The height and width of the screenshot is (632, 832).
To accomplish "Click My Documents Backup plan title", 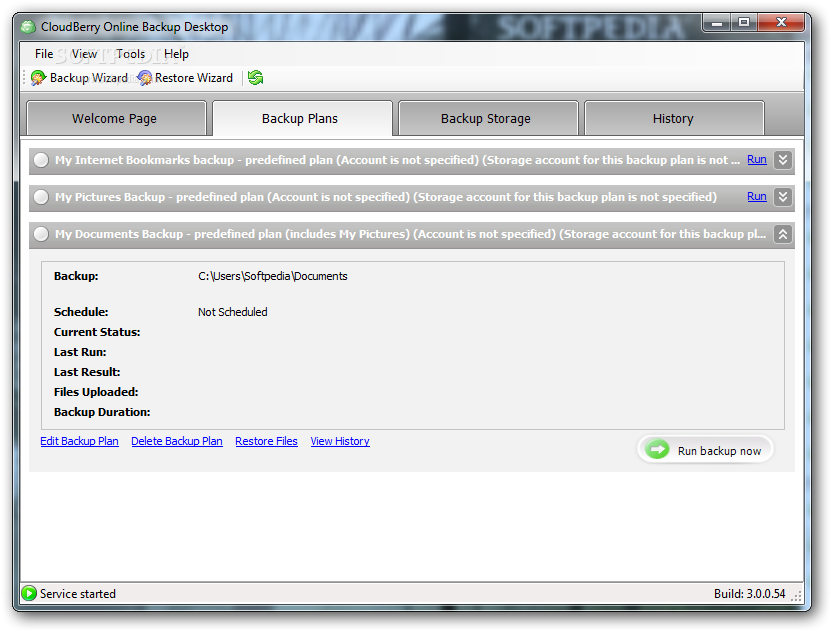I will point(410,234).
